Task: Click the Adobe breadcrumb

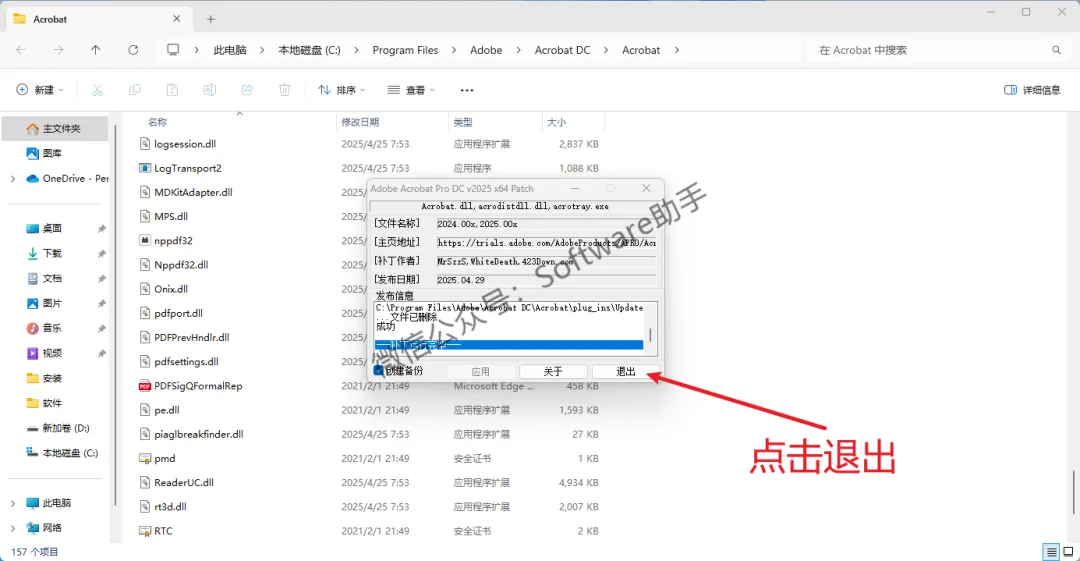Action: coord(486,50)
